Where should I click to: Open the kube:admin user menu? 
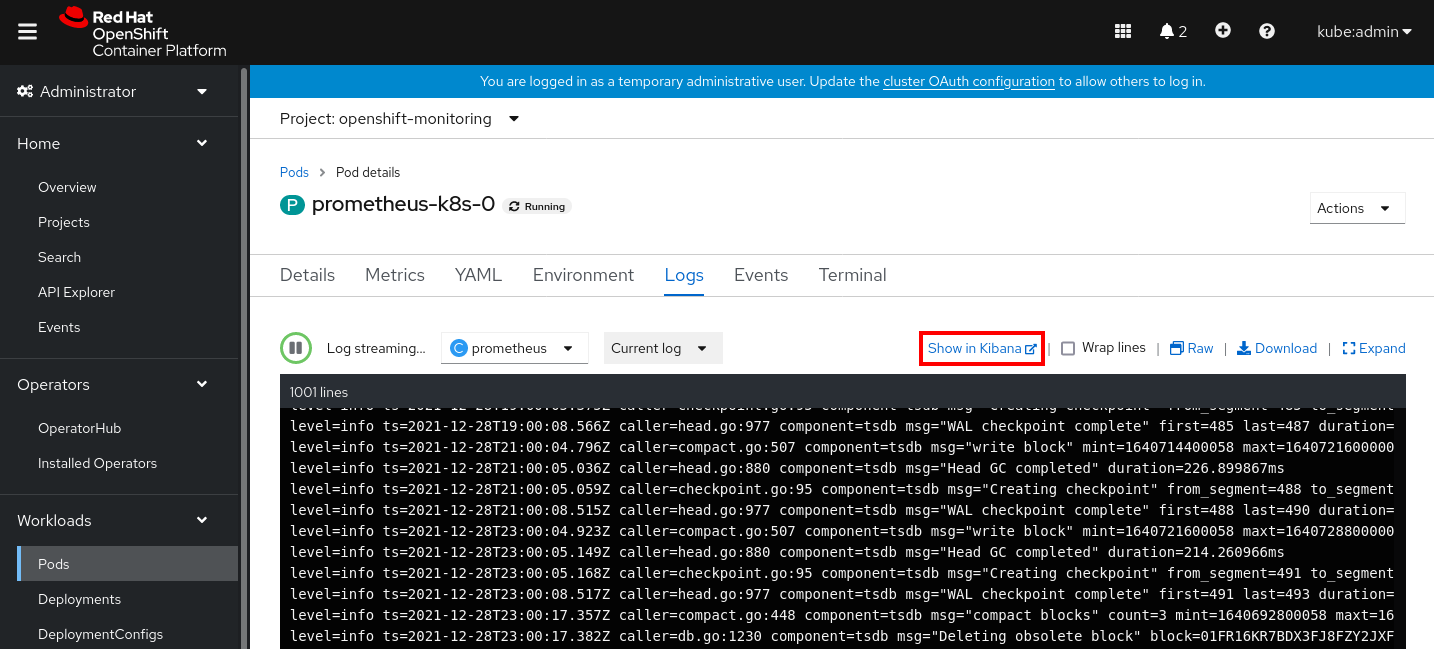tap(1364, 31)
